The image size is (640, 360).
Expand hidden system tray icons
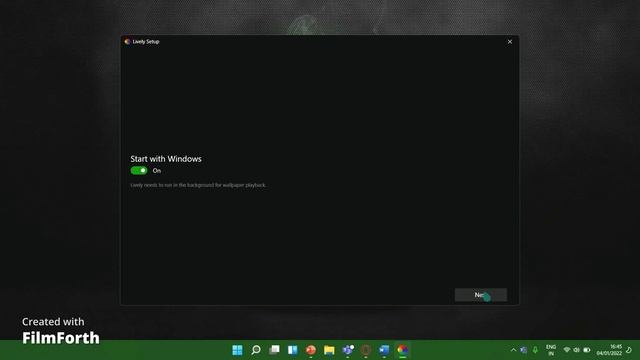pyautogui.click(x=513, y=350)
